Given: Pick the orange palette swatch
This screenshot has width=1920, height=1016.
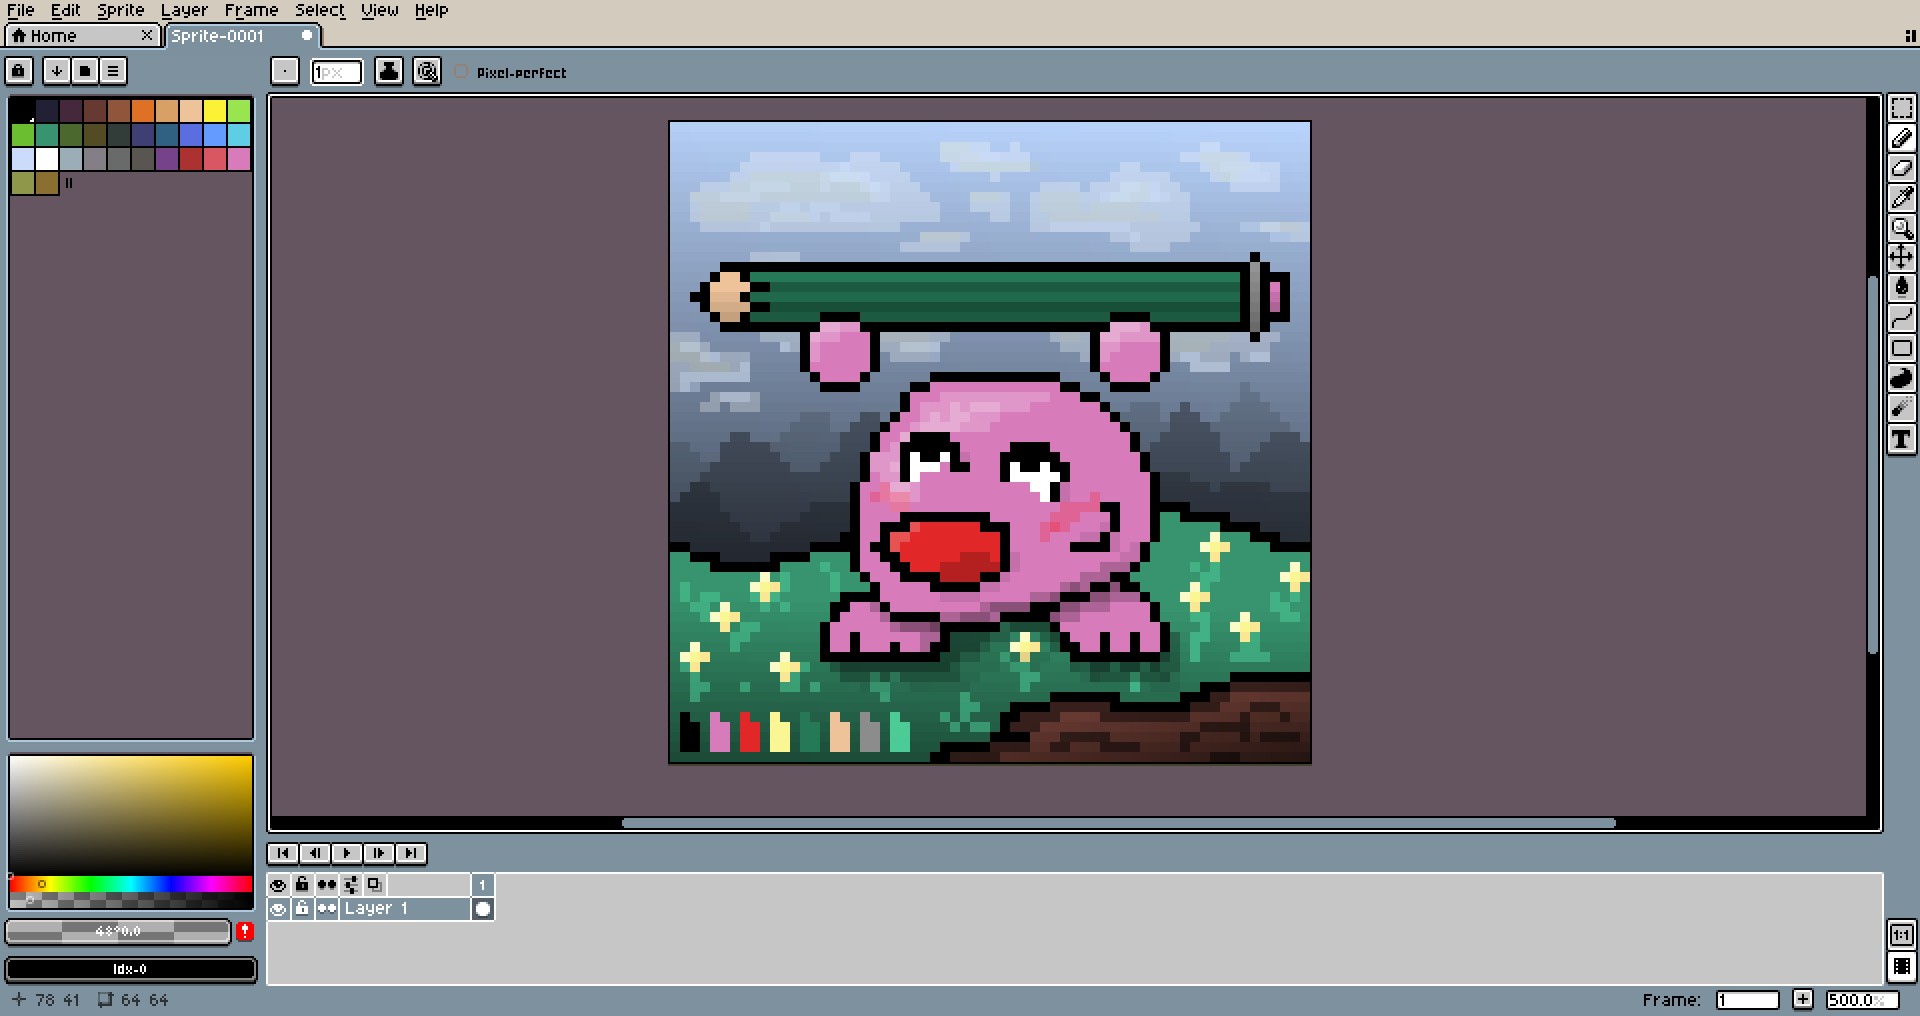Looking at the screenshot, I should click(143, 111).
